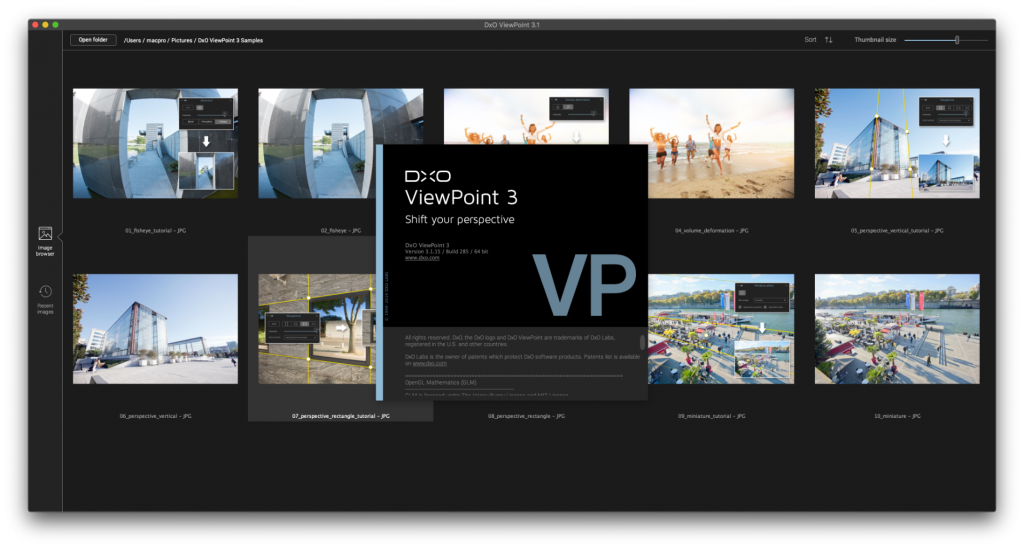Click the Open folder button
Viewport: 1024px width, 549px height.
coord(93,40)
